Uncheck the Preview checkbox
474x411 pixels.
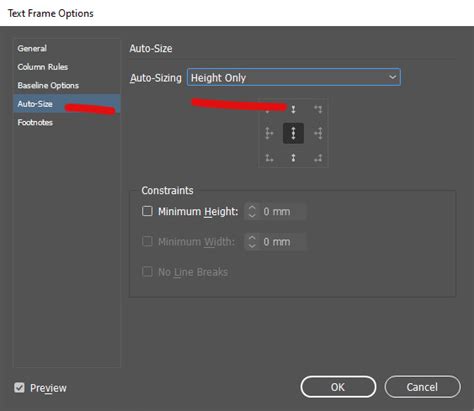coord(19,387)
